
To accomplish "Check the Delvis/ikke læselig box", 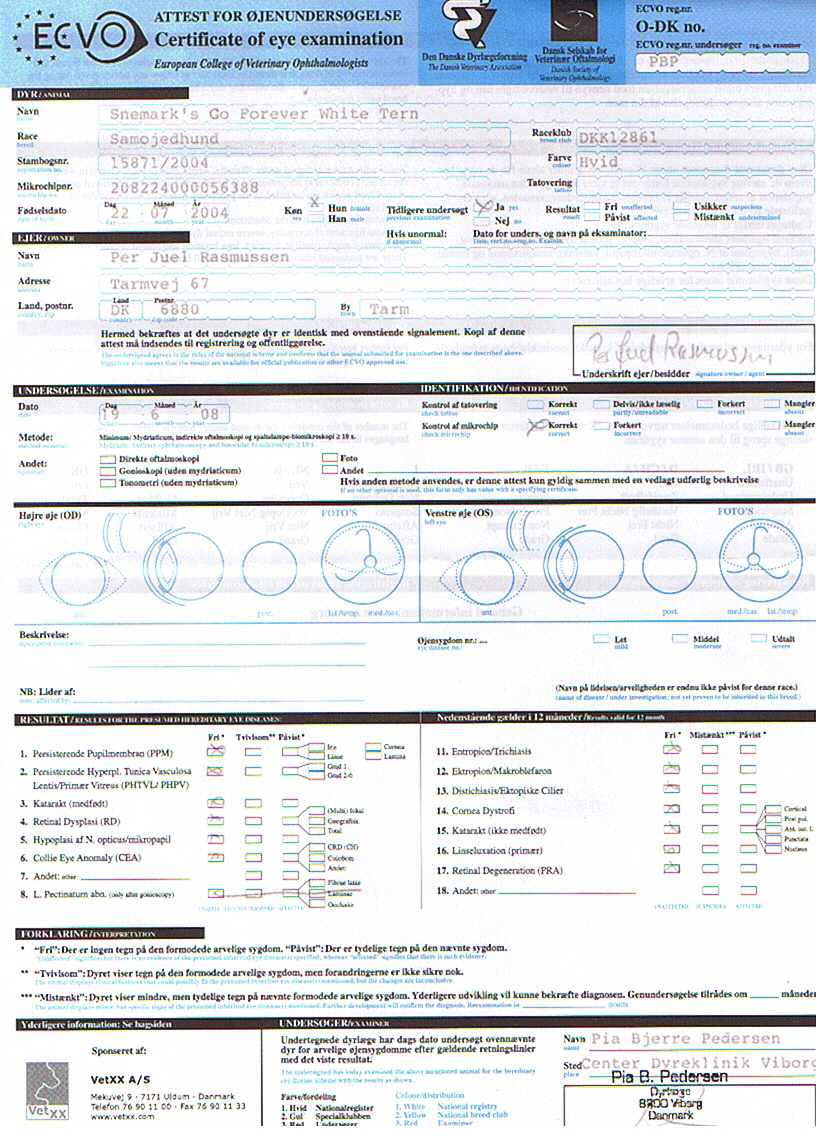I will click(601, 405).
